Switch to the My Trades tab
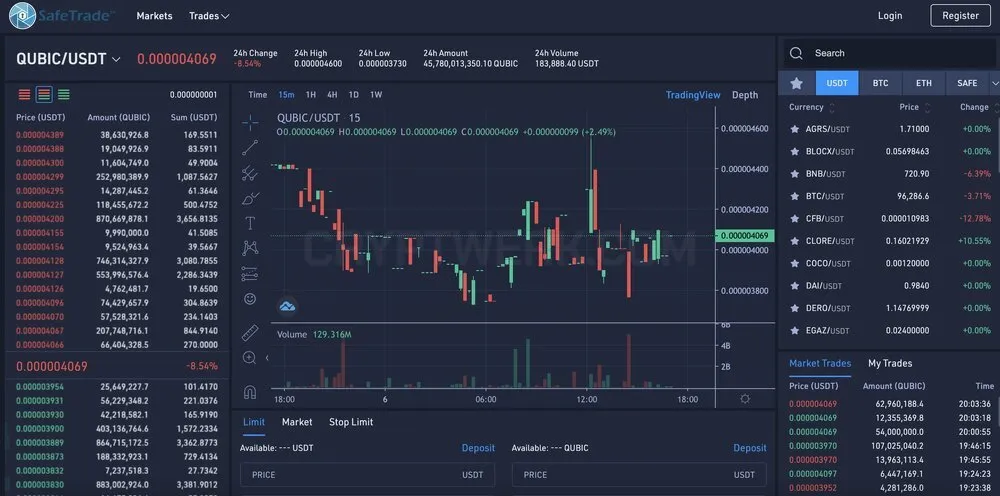Screen dimensions: 1000x496 click(x=890, y=363)
